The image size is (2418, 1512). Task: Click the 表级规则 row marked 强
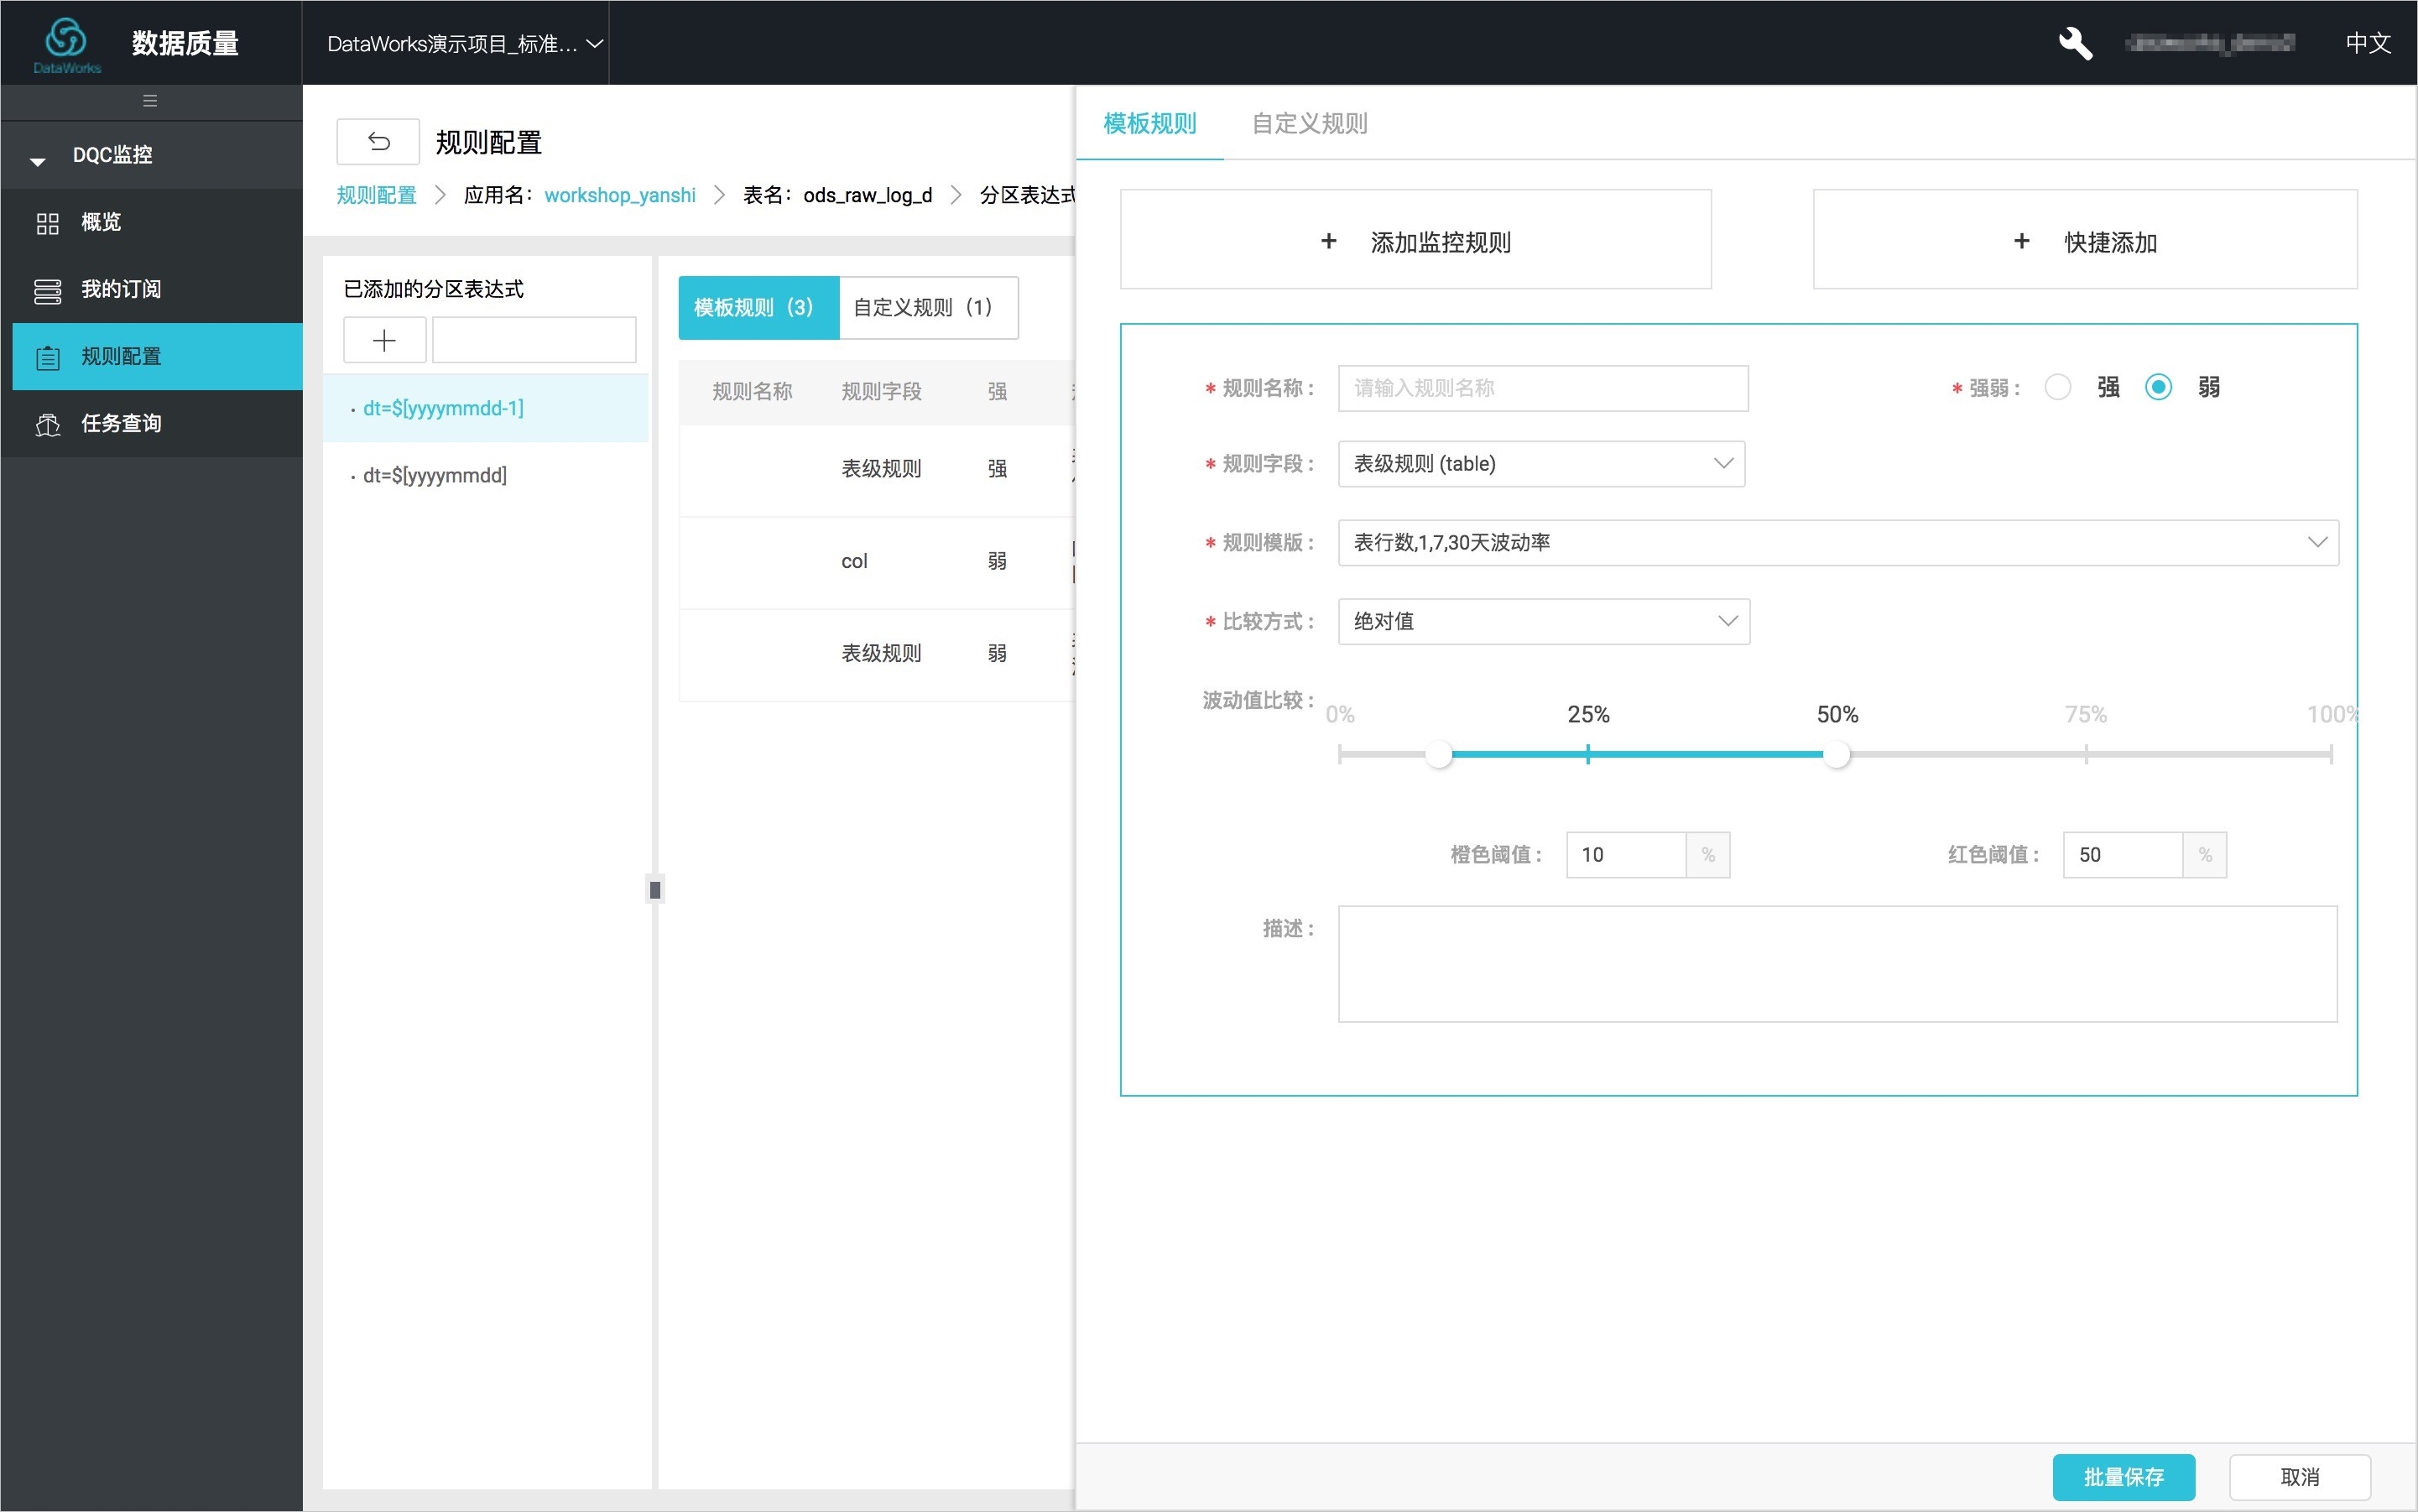877,470
